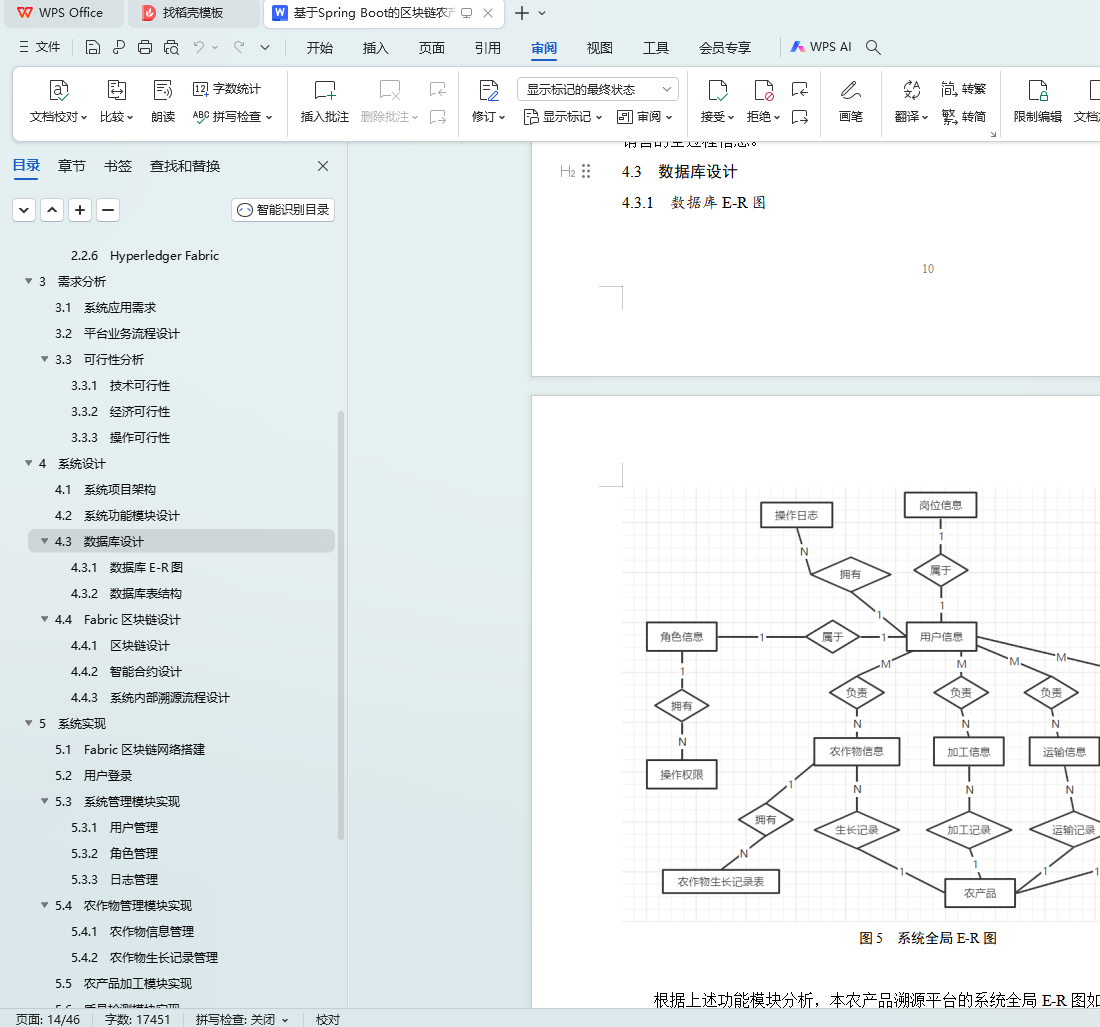Viewport: 1100px width, 1027px height.
Task: Go to 4.3.2 数据库表结构 in outline
Action: pyautogui.click(x=126, y=593)
